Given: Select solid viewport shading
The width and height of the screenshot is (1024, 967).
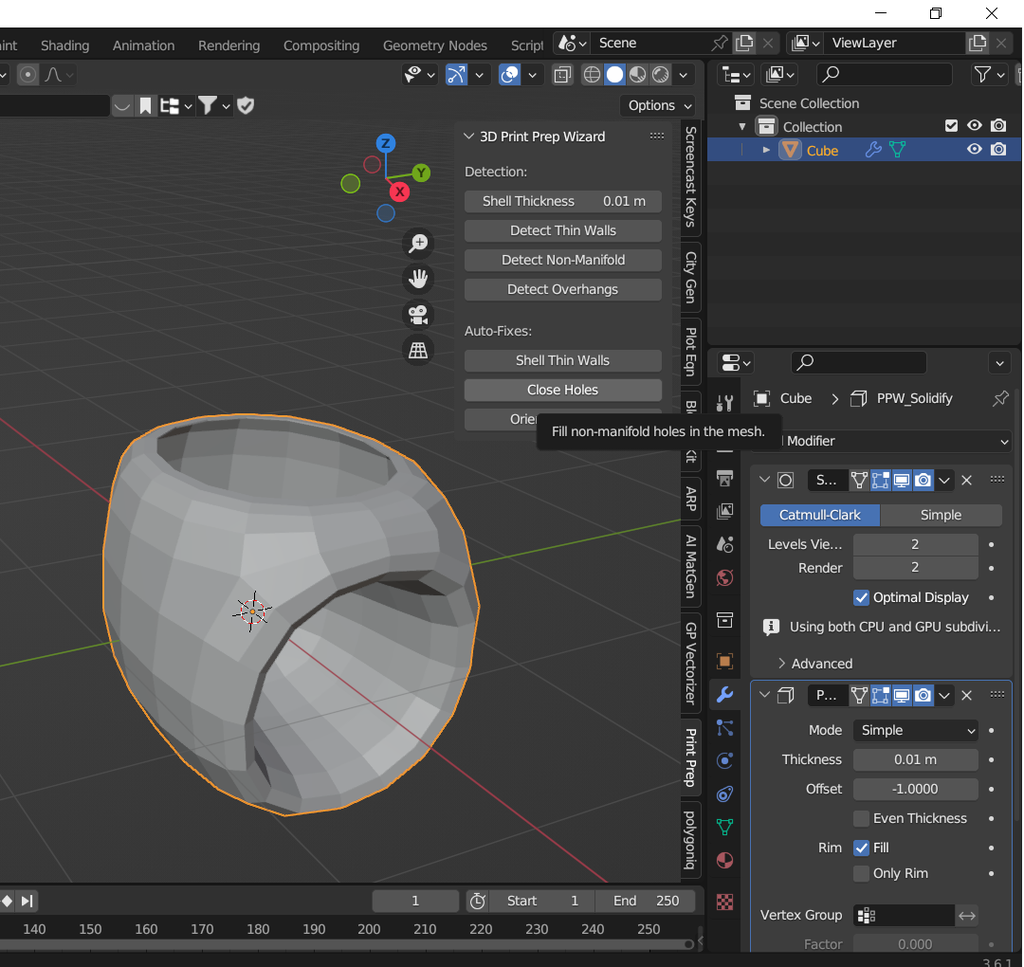Looking at the screenshot, I should 615,74.
